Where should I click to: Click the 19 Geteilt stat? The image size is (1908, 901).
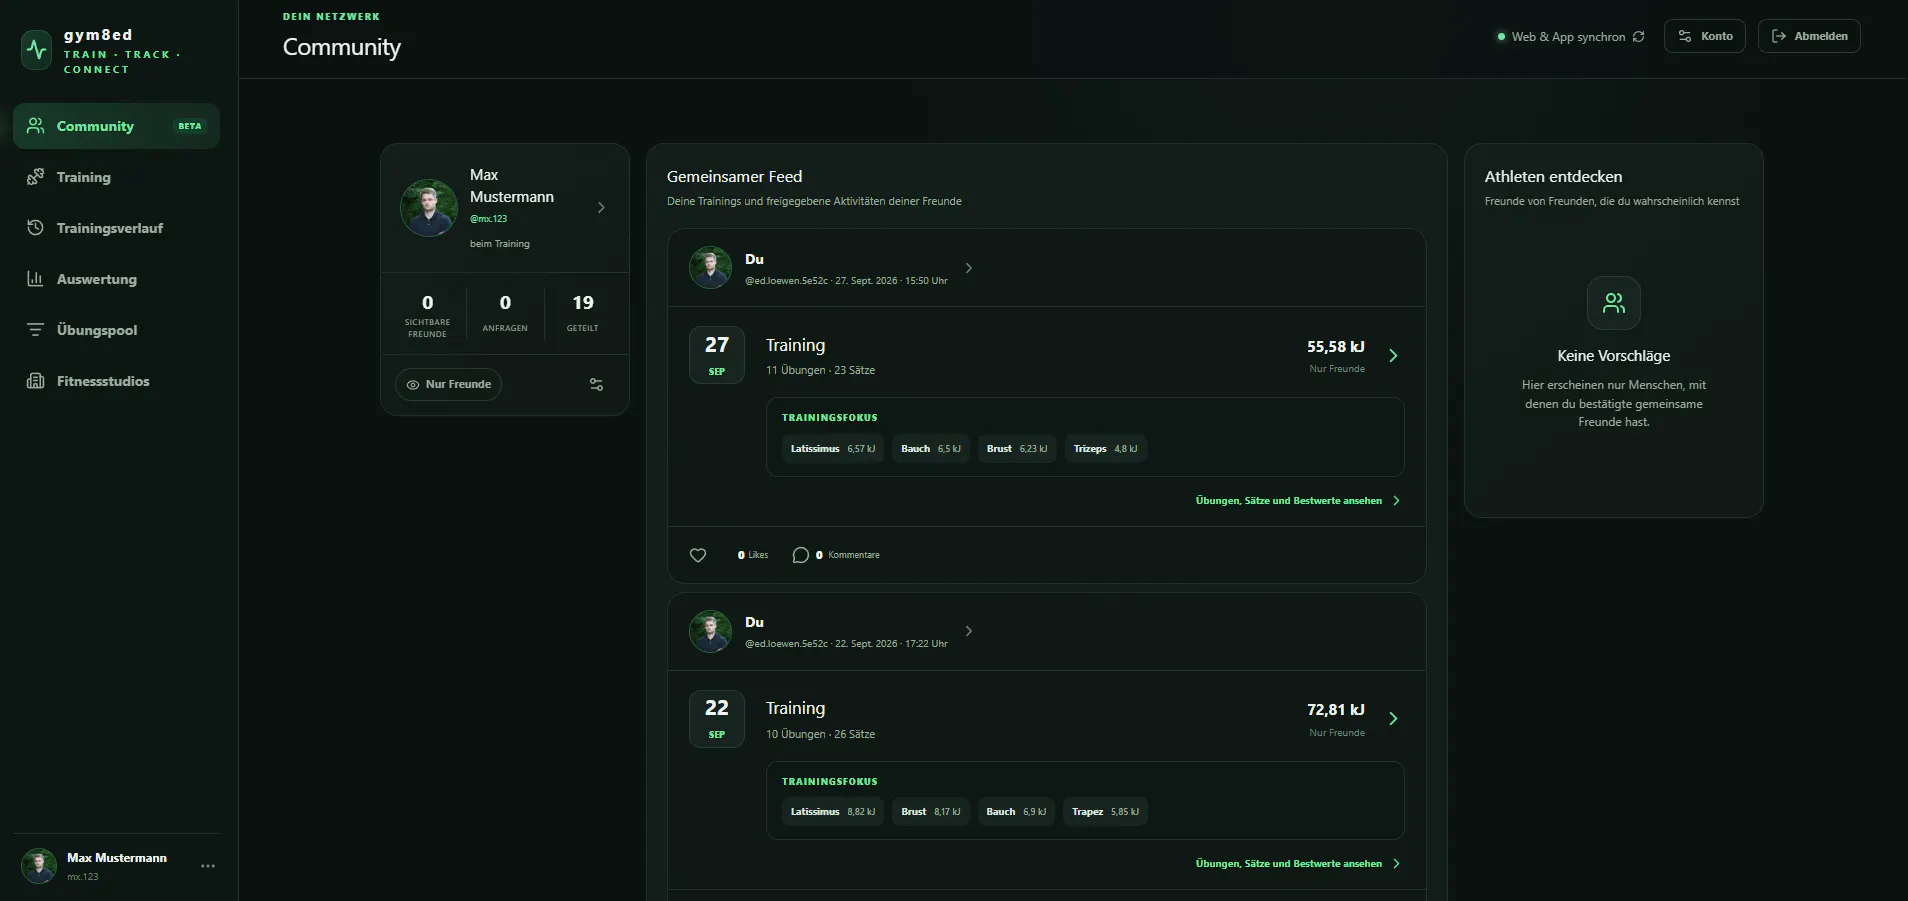[x=583, y=315]
